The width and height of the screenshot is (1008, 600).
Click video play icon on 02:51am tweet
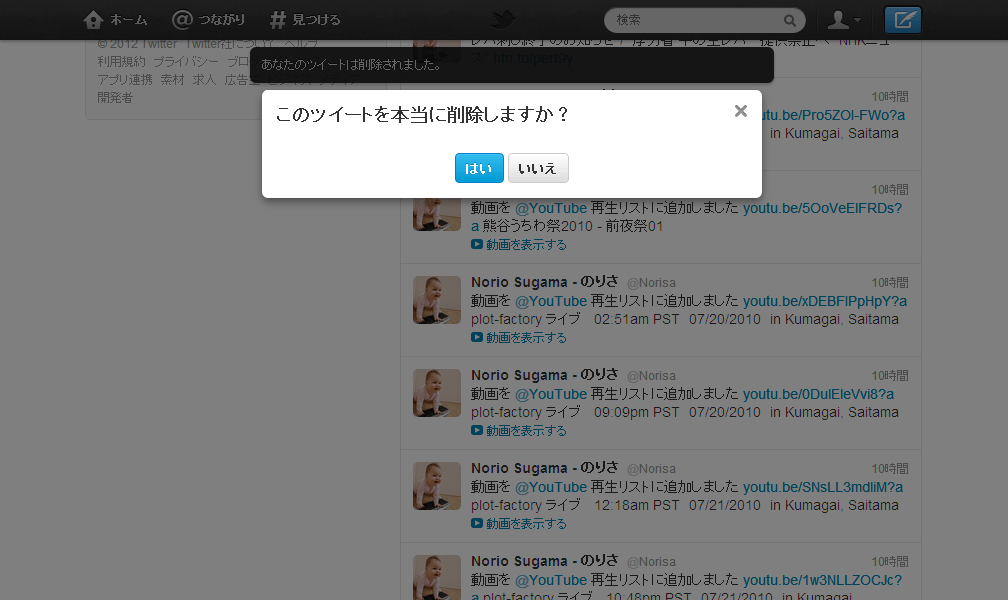click(x=477, y=337)
